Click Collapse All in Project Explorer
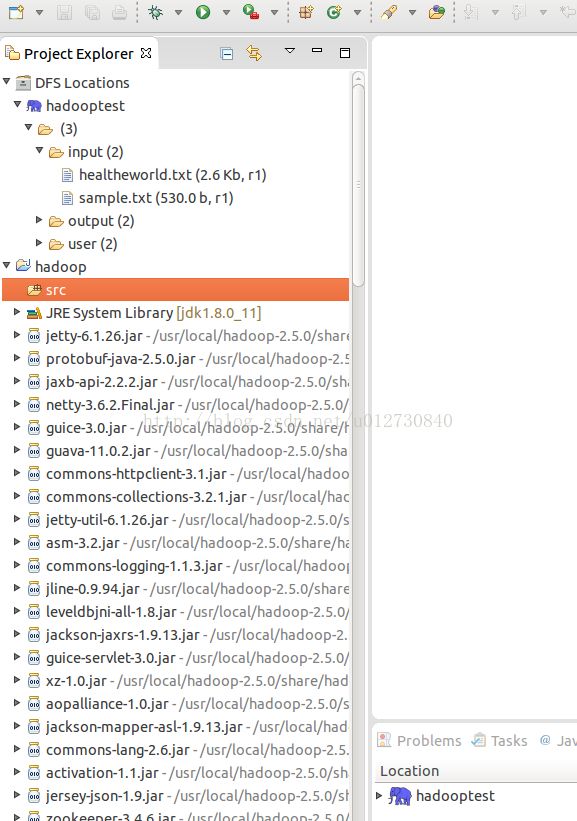Screen dimensions: 577x821 pos(227,53)
